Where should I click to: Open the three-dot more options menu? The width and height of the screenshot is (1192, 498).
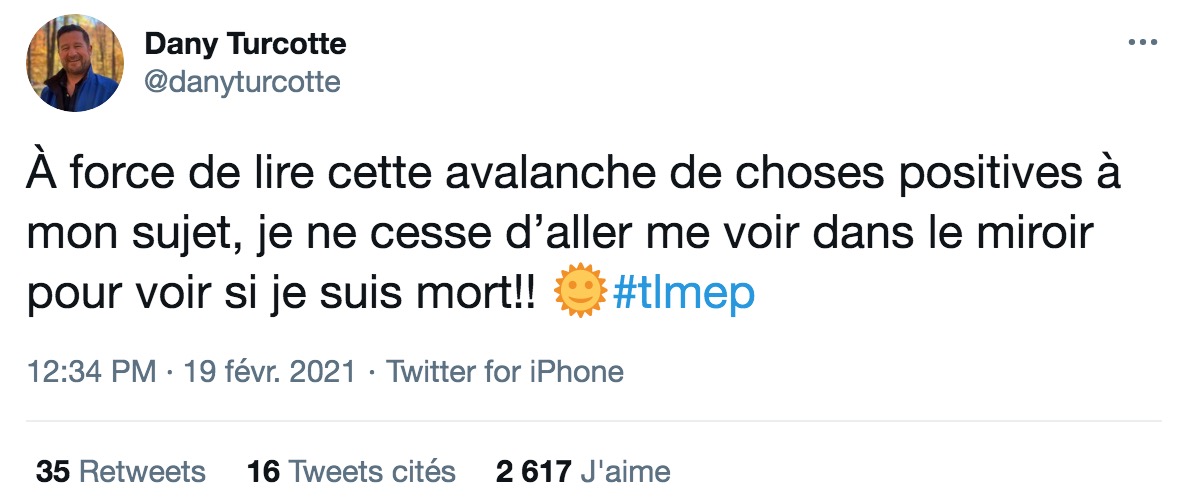click(1142, 43)
